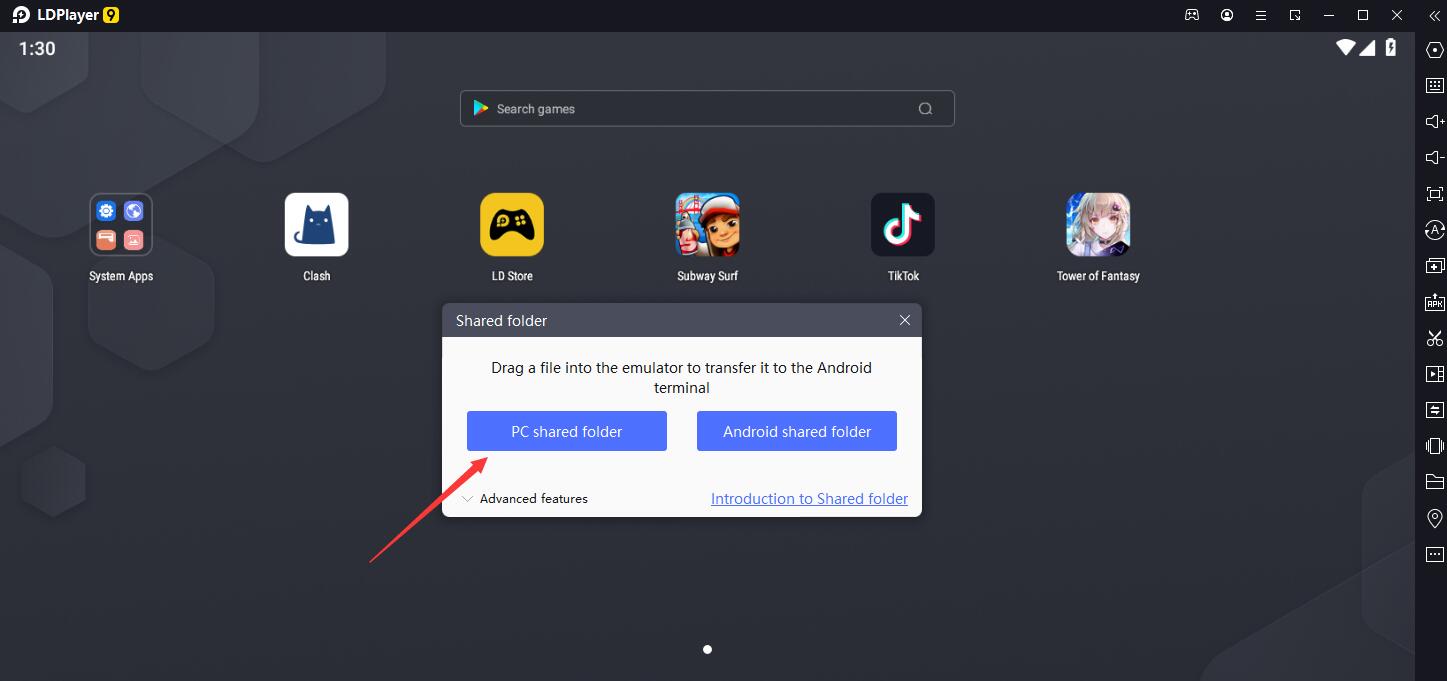Screen dimensions: 1447x681
Task: Collapse the right sidebar with double-chevron
Action: (x=1434, y=15)
